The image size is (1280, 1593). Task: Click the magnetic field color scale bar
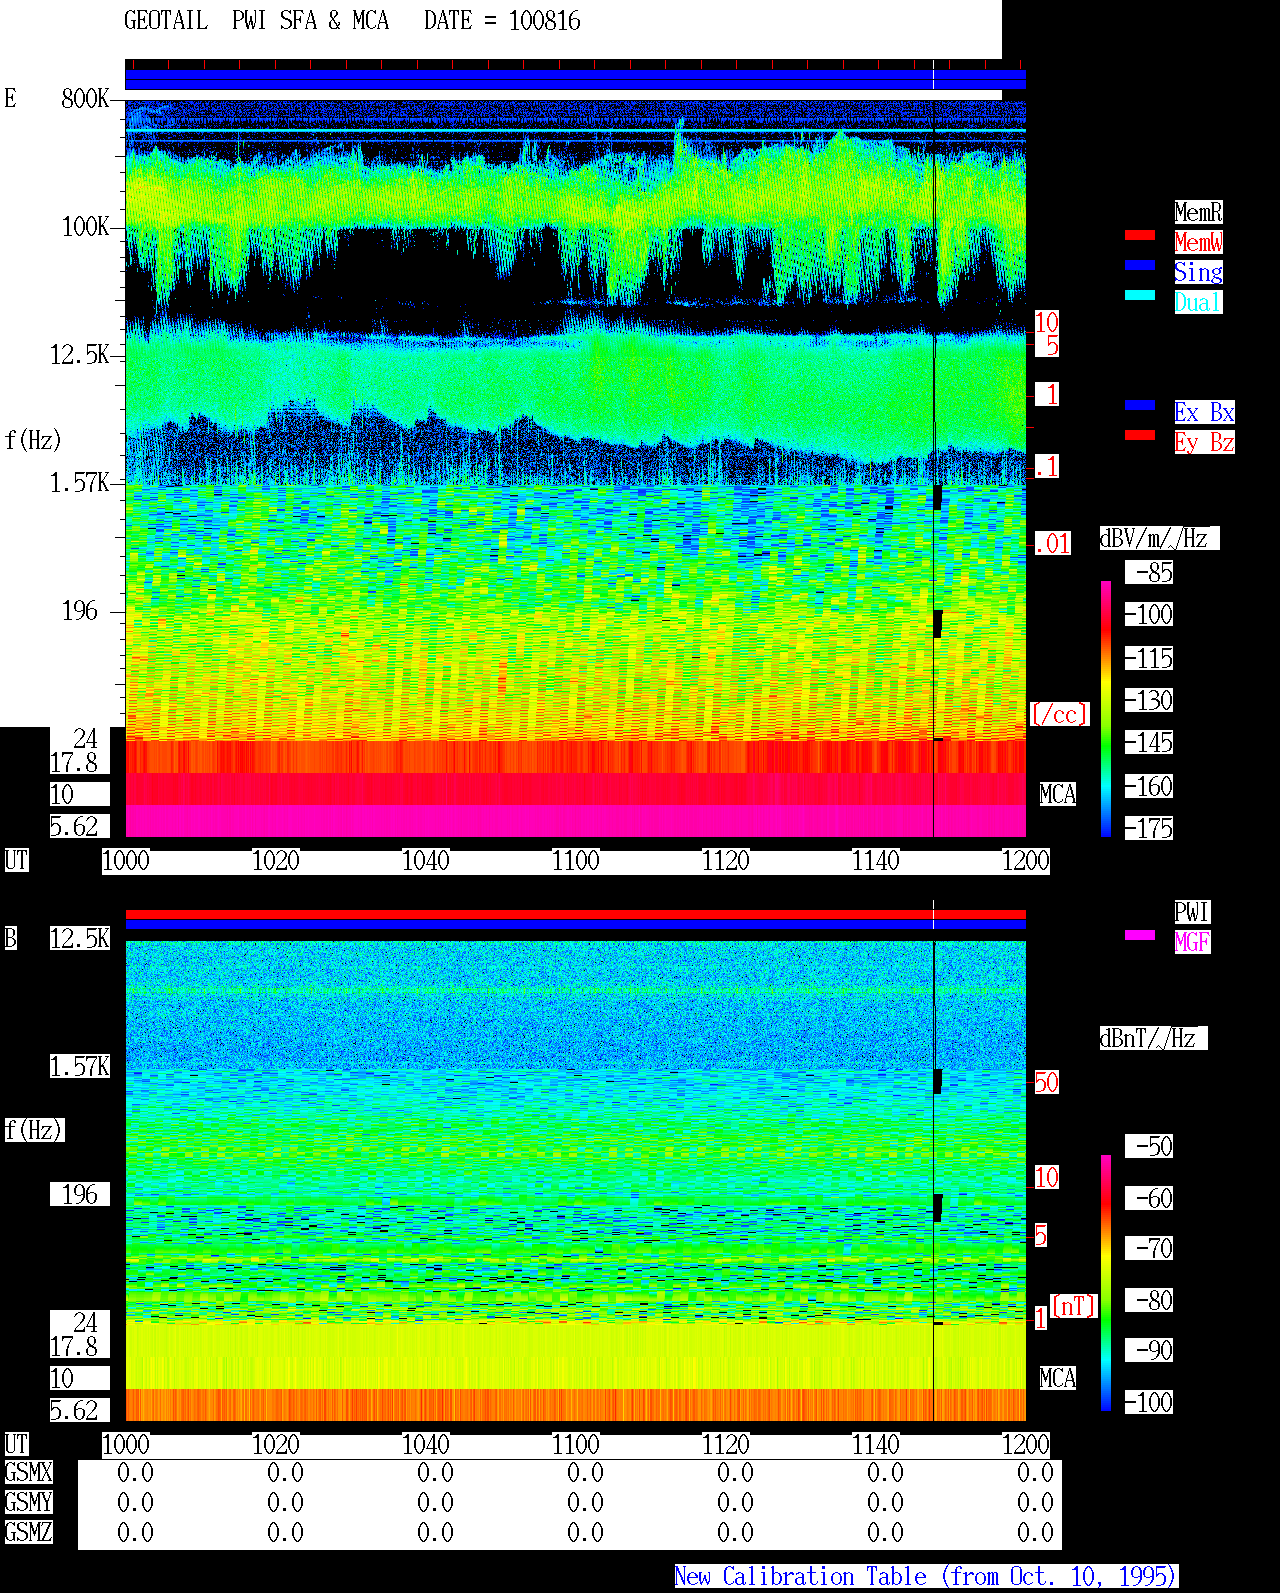[1106, 1283]
